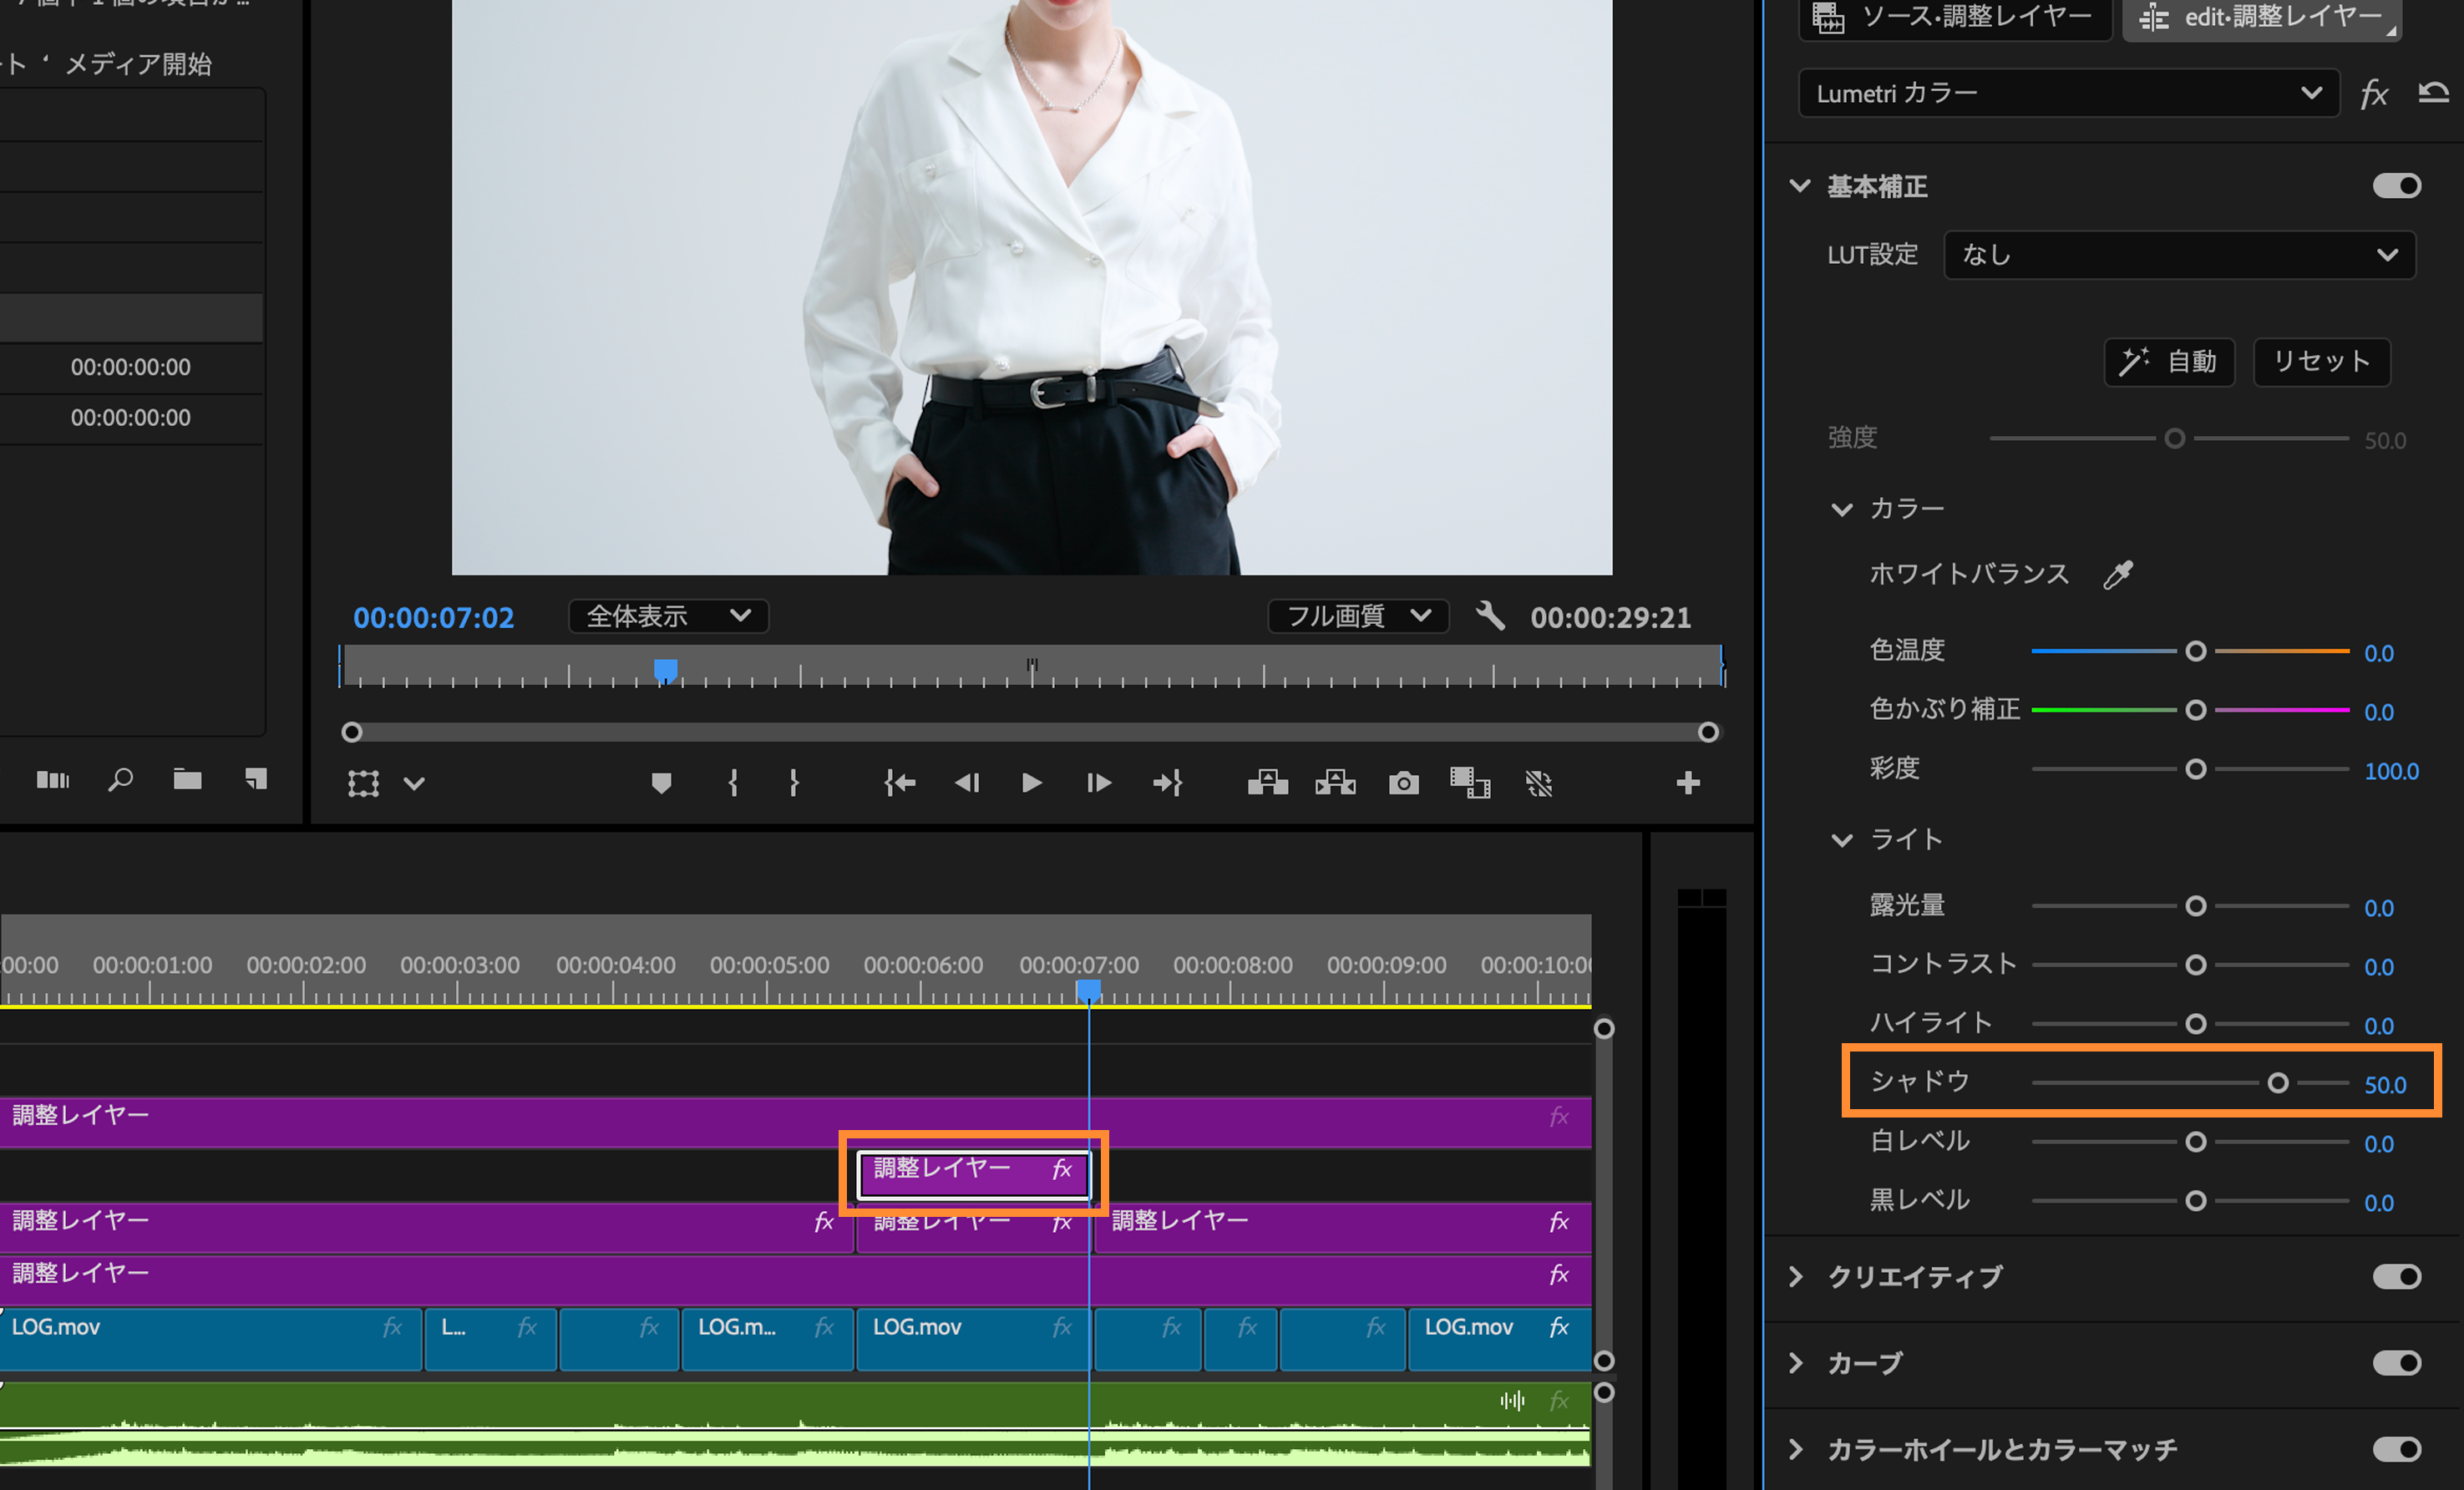This screenshot has height=1490, width=2464.
Task: Click the Export Frame camera icon
Action: pyautogui.click(x=1403, y=783)
